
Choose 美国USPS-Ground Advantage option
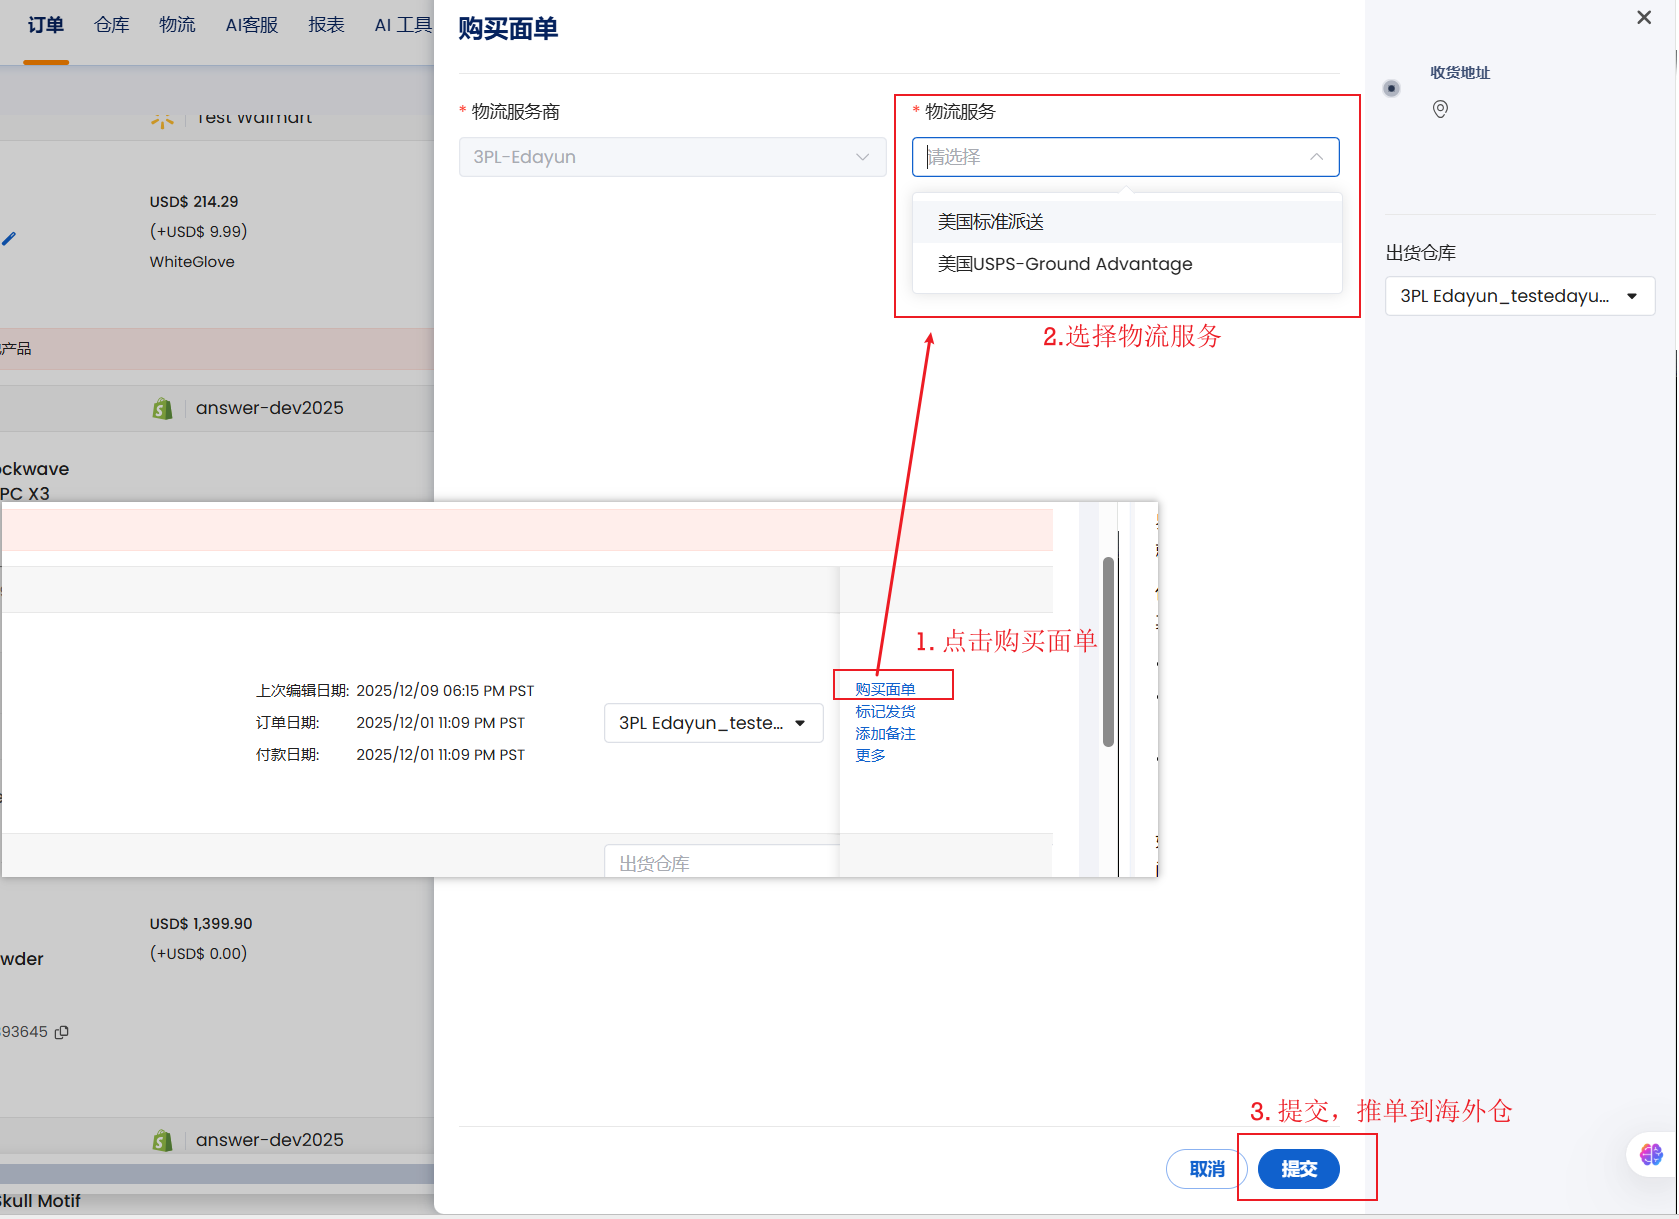point(1064,264)
